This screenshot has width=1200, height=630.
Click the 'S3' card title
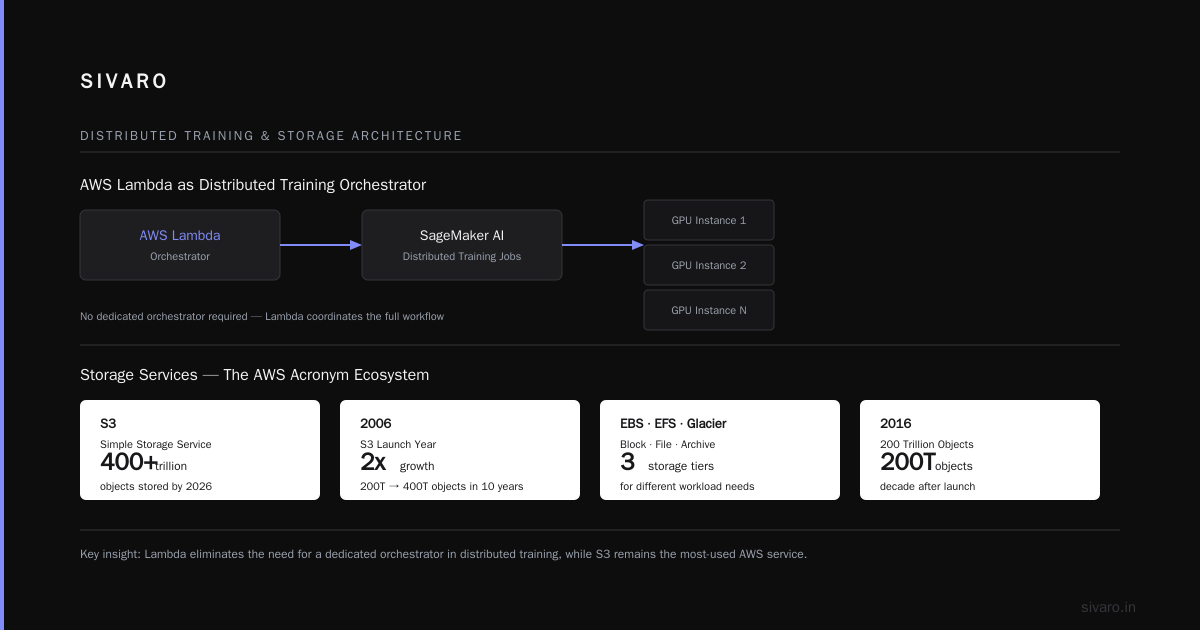(x=108, y=423)
